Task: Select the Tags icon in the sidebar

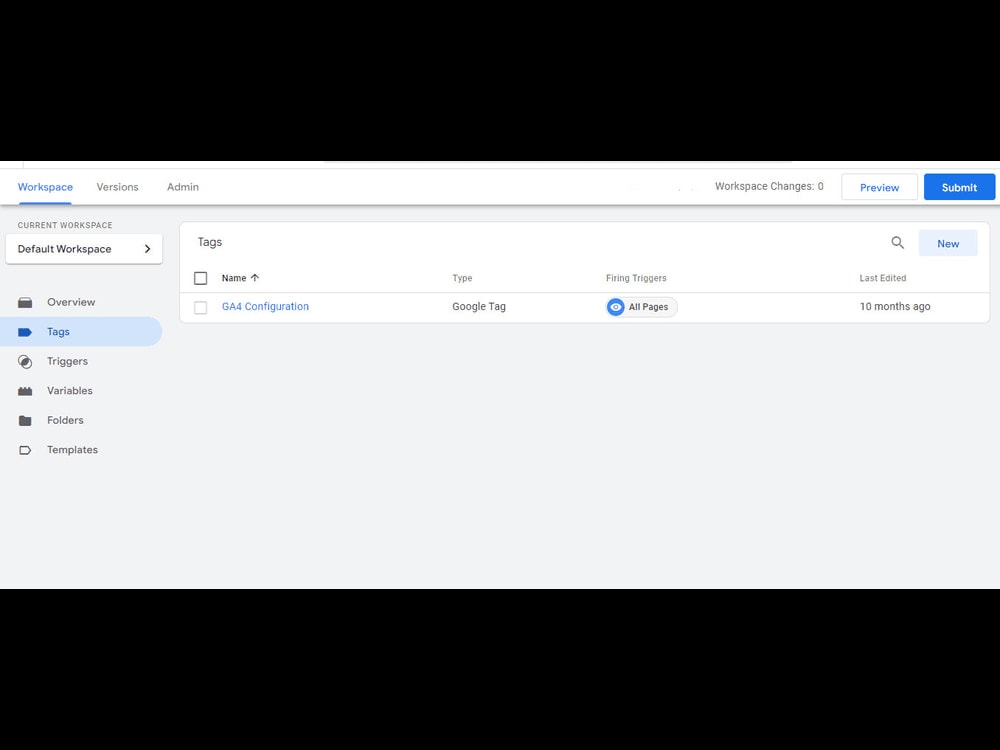Action: pyautogui.click(x=26, y=331)
